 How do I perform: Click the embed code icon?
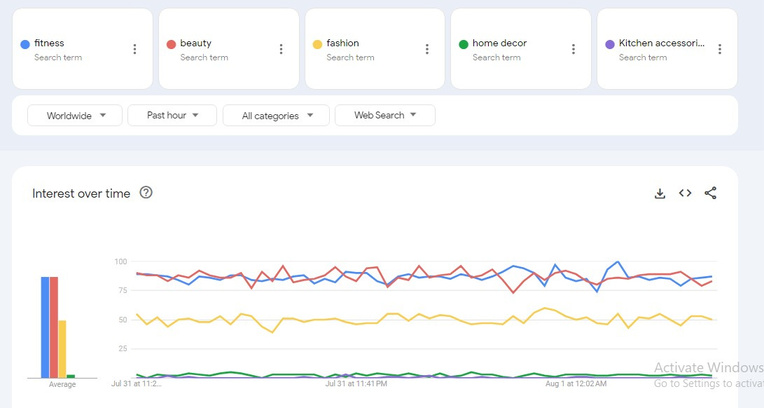click(x=685, y=193)
